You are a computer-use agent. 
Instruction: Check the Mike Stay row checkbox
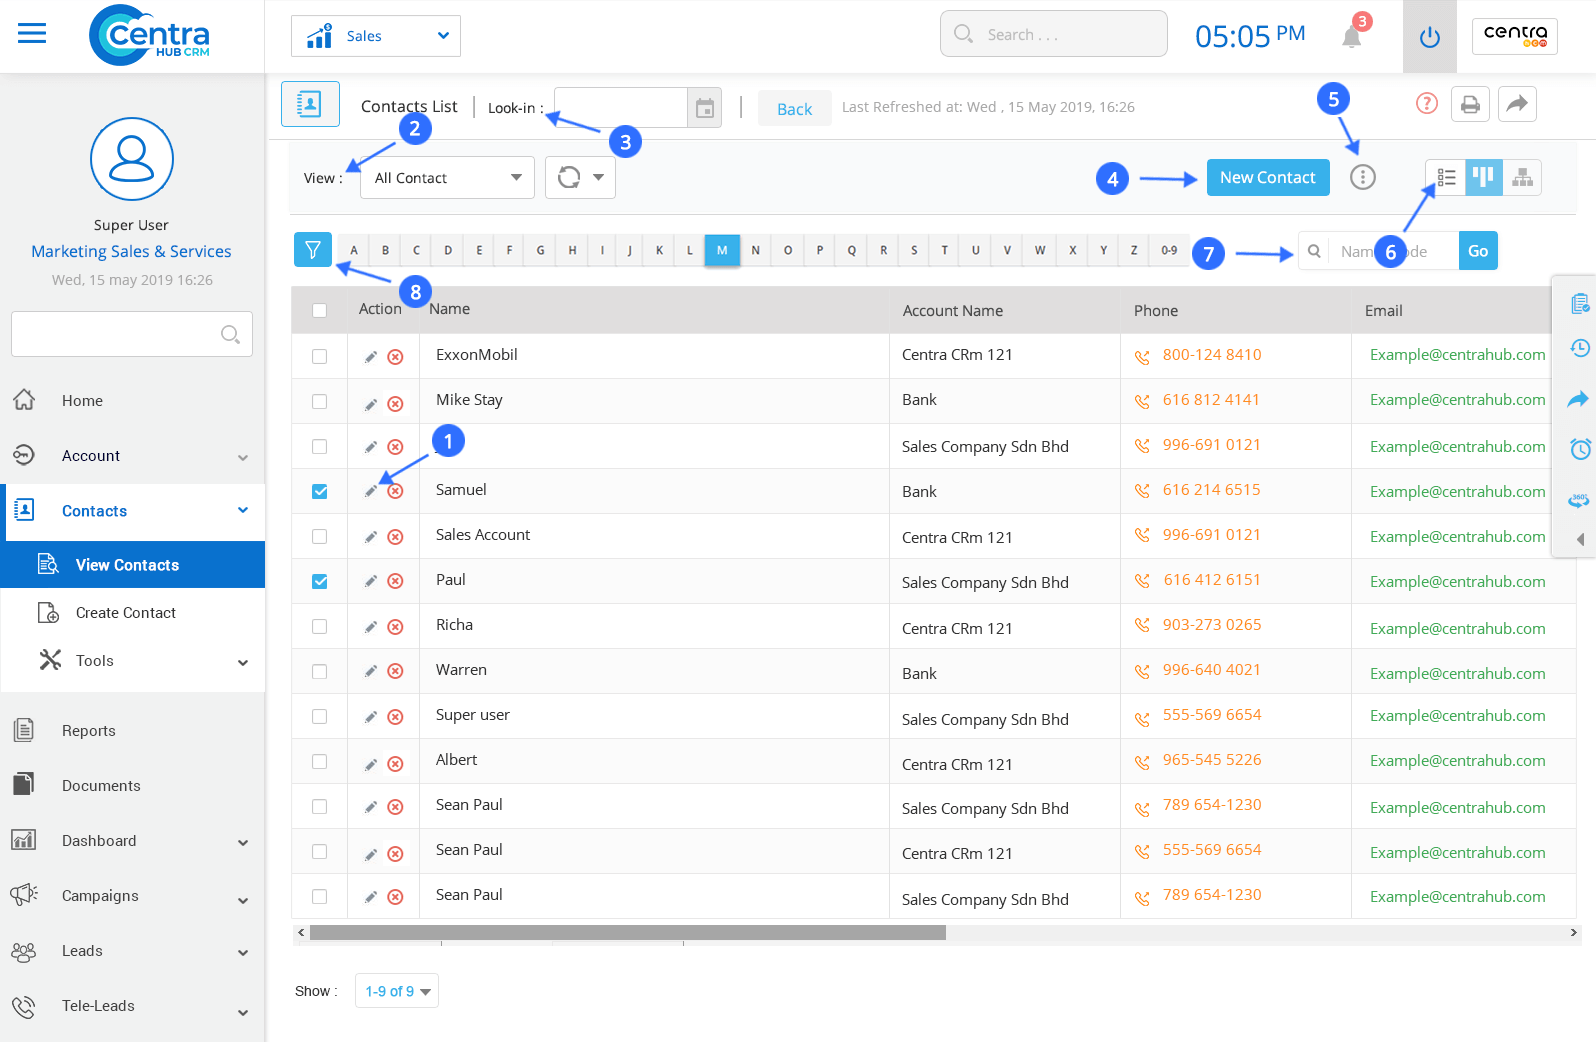[x=320, y=401]
